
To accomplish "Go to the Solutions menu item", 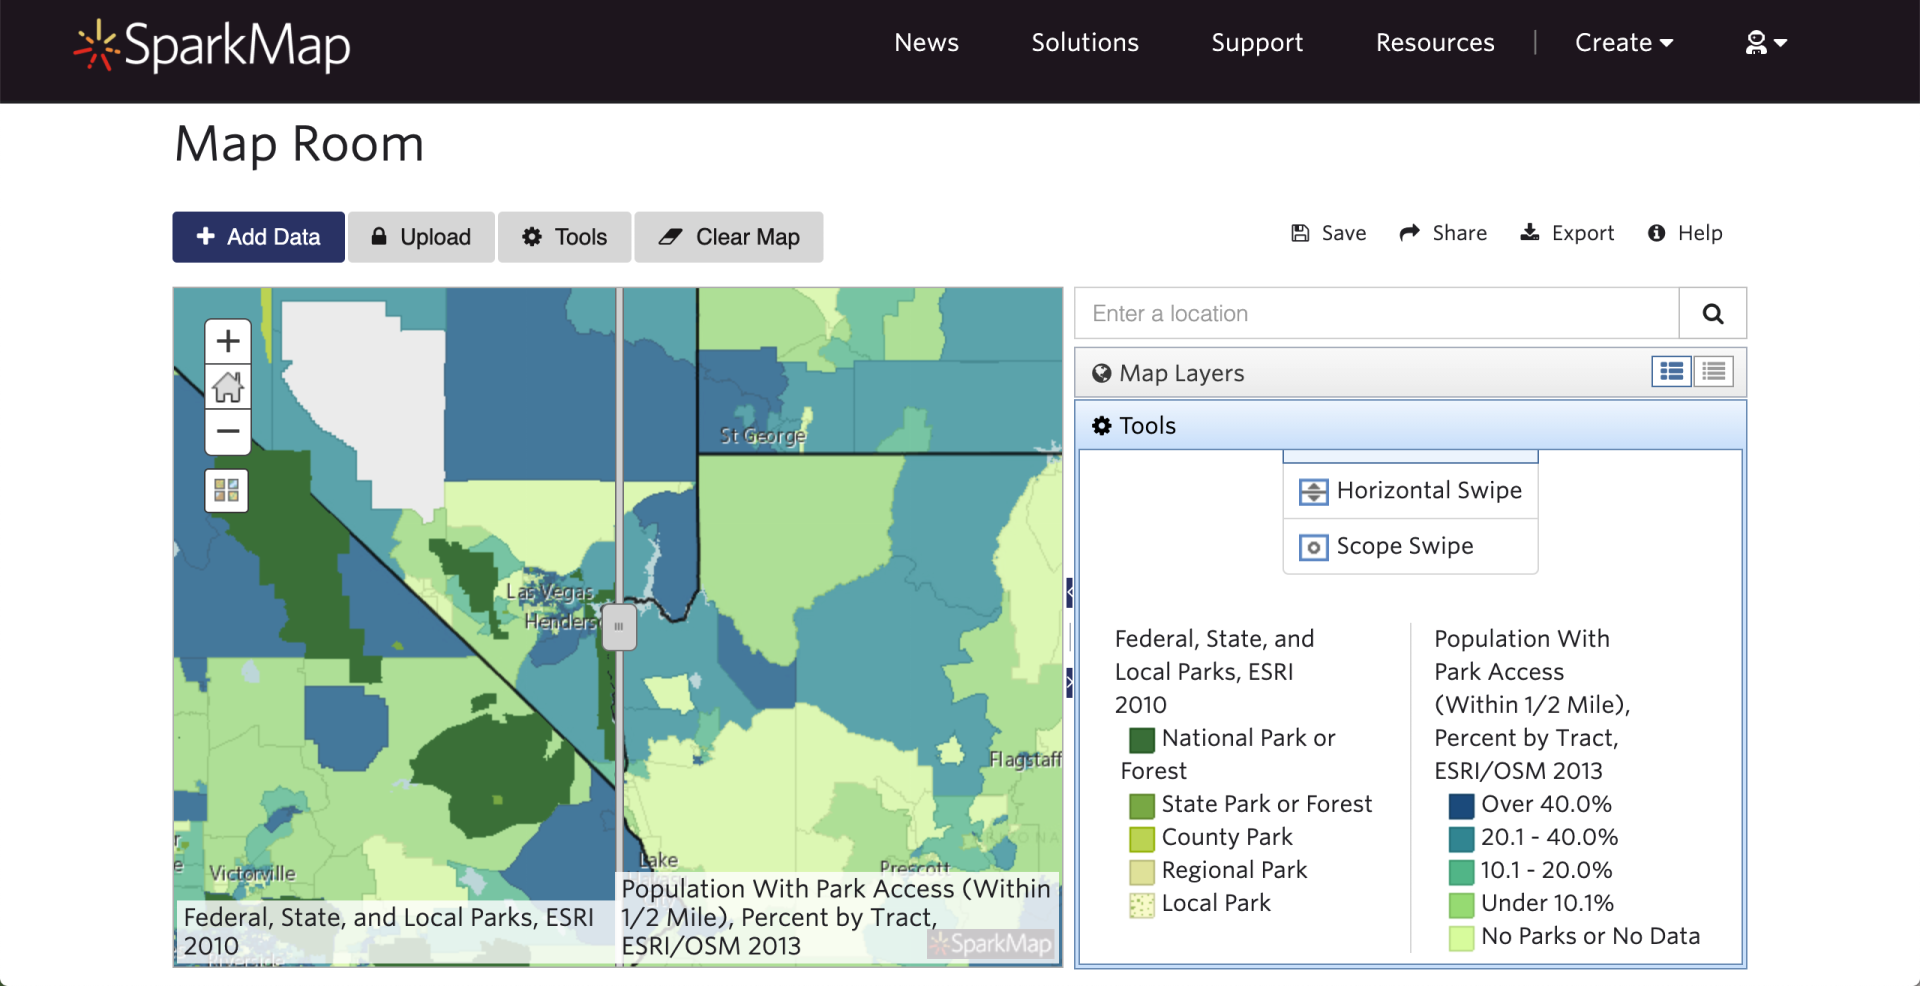I will click(1085, 43).
